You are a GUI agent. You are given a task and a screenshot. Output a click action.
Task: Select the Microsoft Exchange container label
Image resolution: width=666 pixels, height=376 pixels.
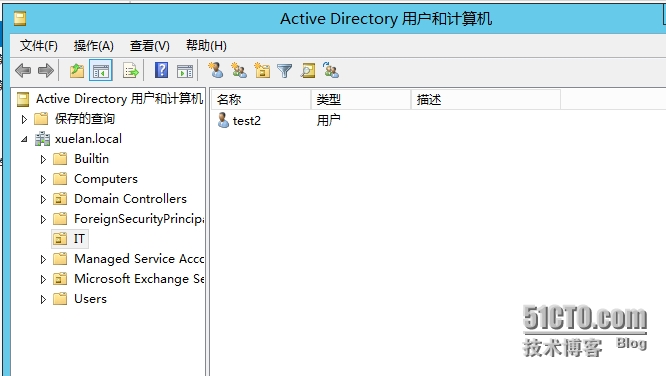pyautogui.click(x=139, y=279)
